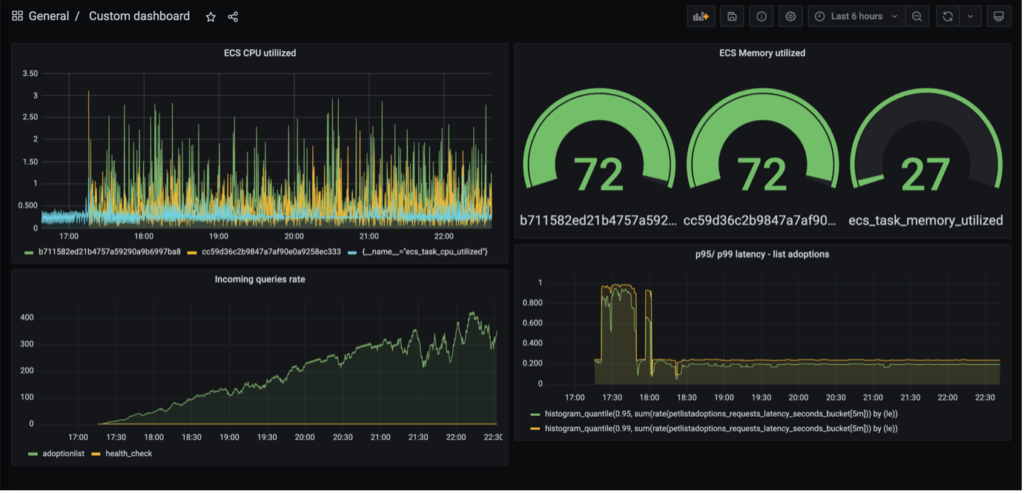This screenshot has width=1024, height=494.
Task: Toggle b711582ed21b4757a59290a9b6997ba8 CPU series
Action: (x=110, y=252)
